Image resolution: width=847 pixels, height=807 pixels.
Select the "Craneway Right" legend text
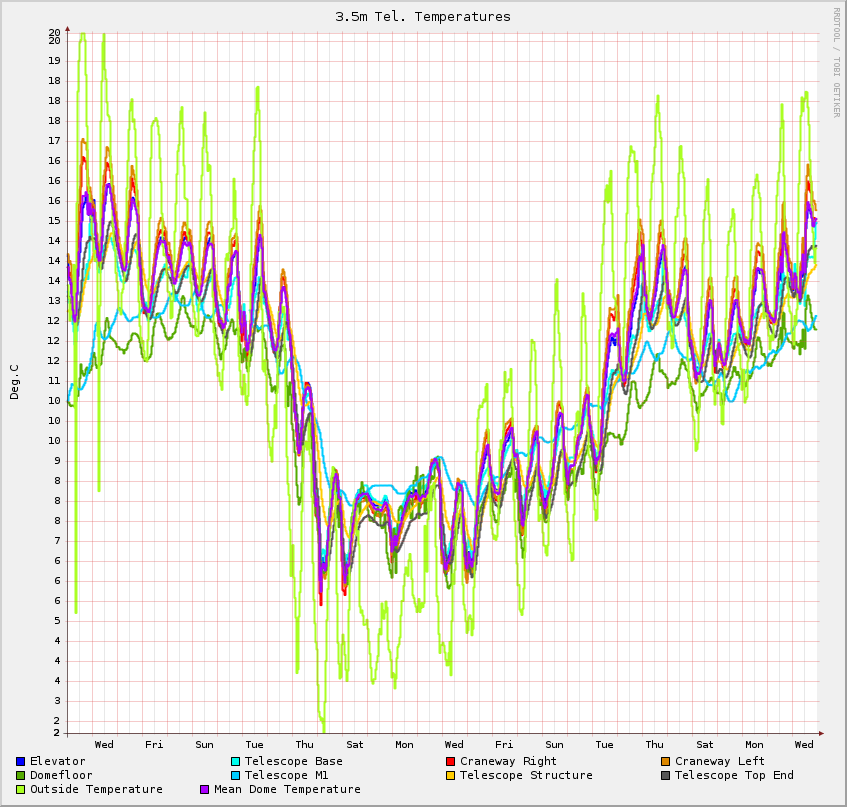(508, 762)
